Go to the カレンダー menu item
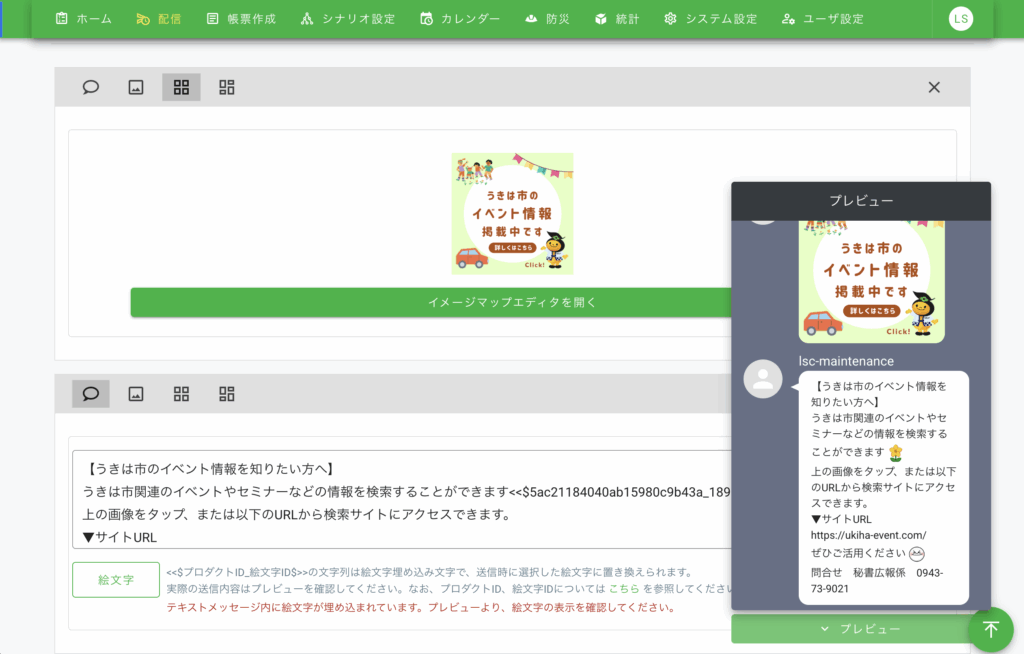Viewport: 1024px width, 654px height. pos(460,19)
